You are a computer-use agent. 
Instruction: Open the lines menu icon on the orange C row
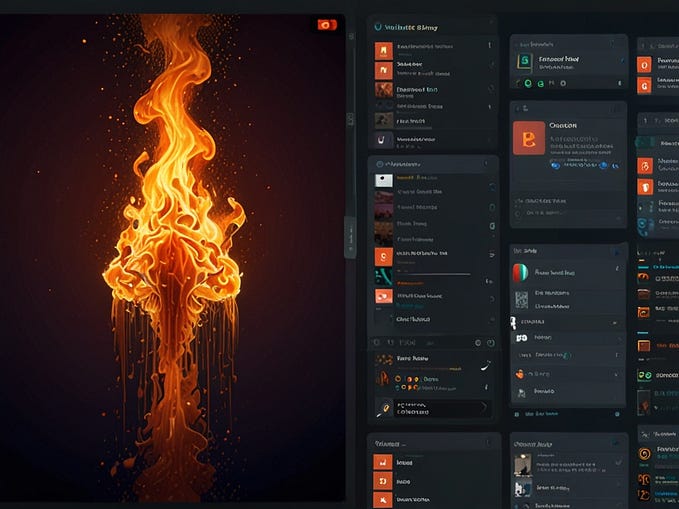pyautogui.click(x=491, y=254)
